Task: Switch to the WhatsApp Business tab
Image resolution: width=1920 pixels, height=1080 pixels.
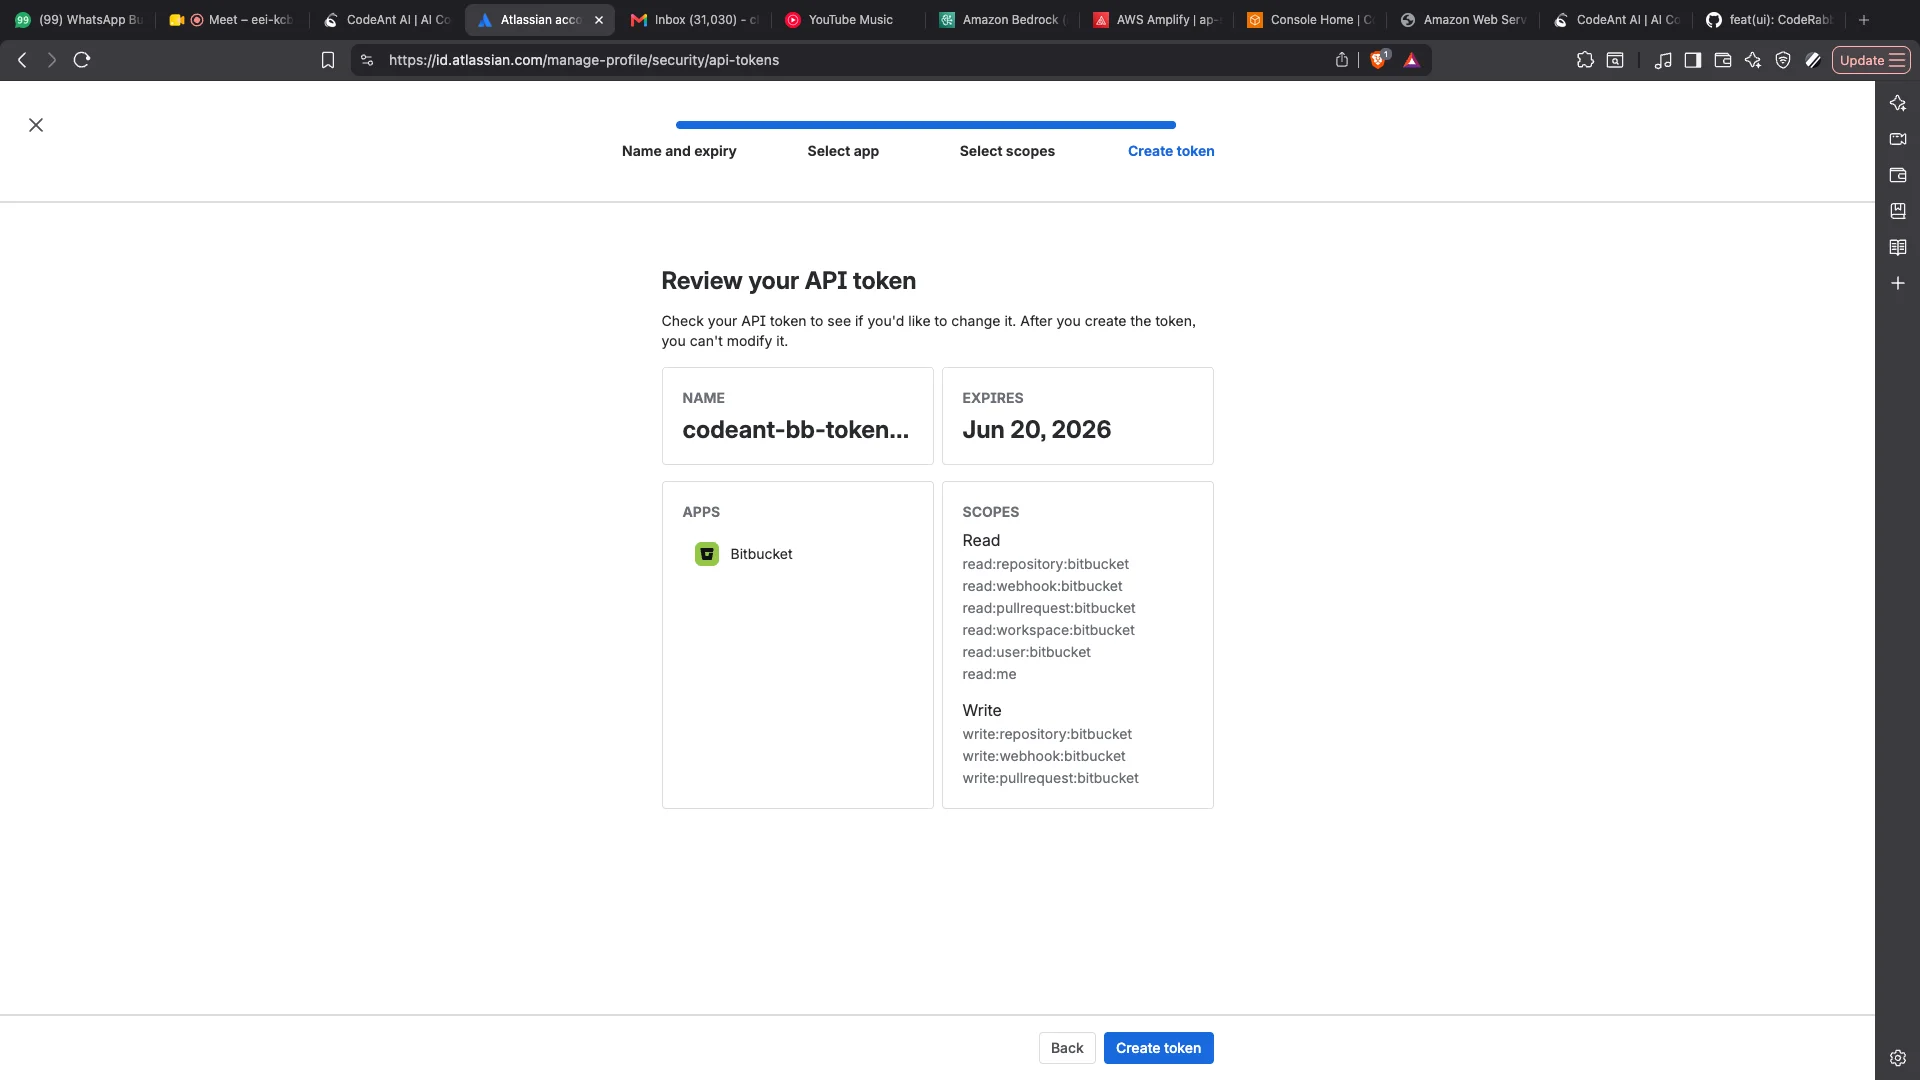Action: click(80, 20)
